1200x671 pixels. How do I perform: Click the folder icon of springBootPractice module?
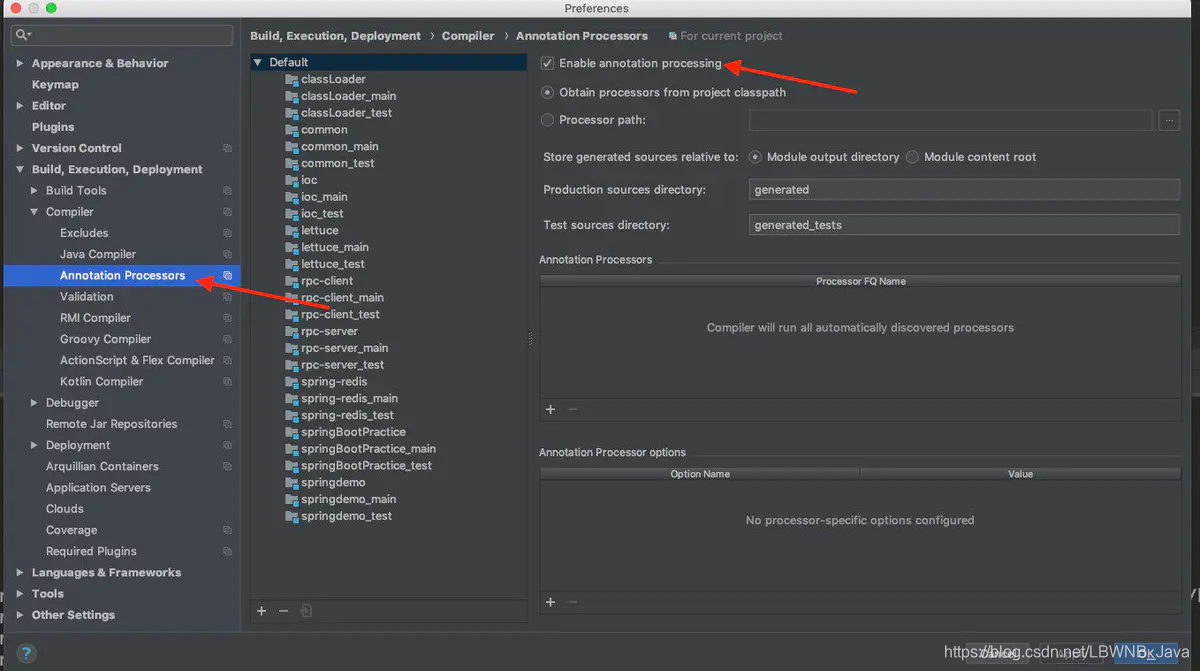(x=292, y=432)
